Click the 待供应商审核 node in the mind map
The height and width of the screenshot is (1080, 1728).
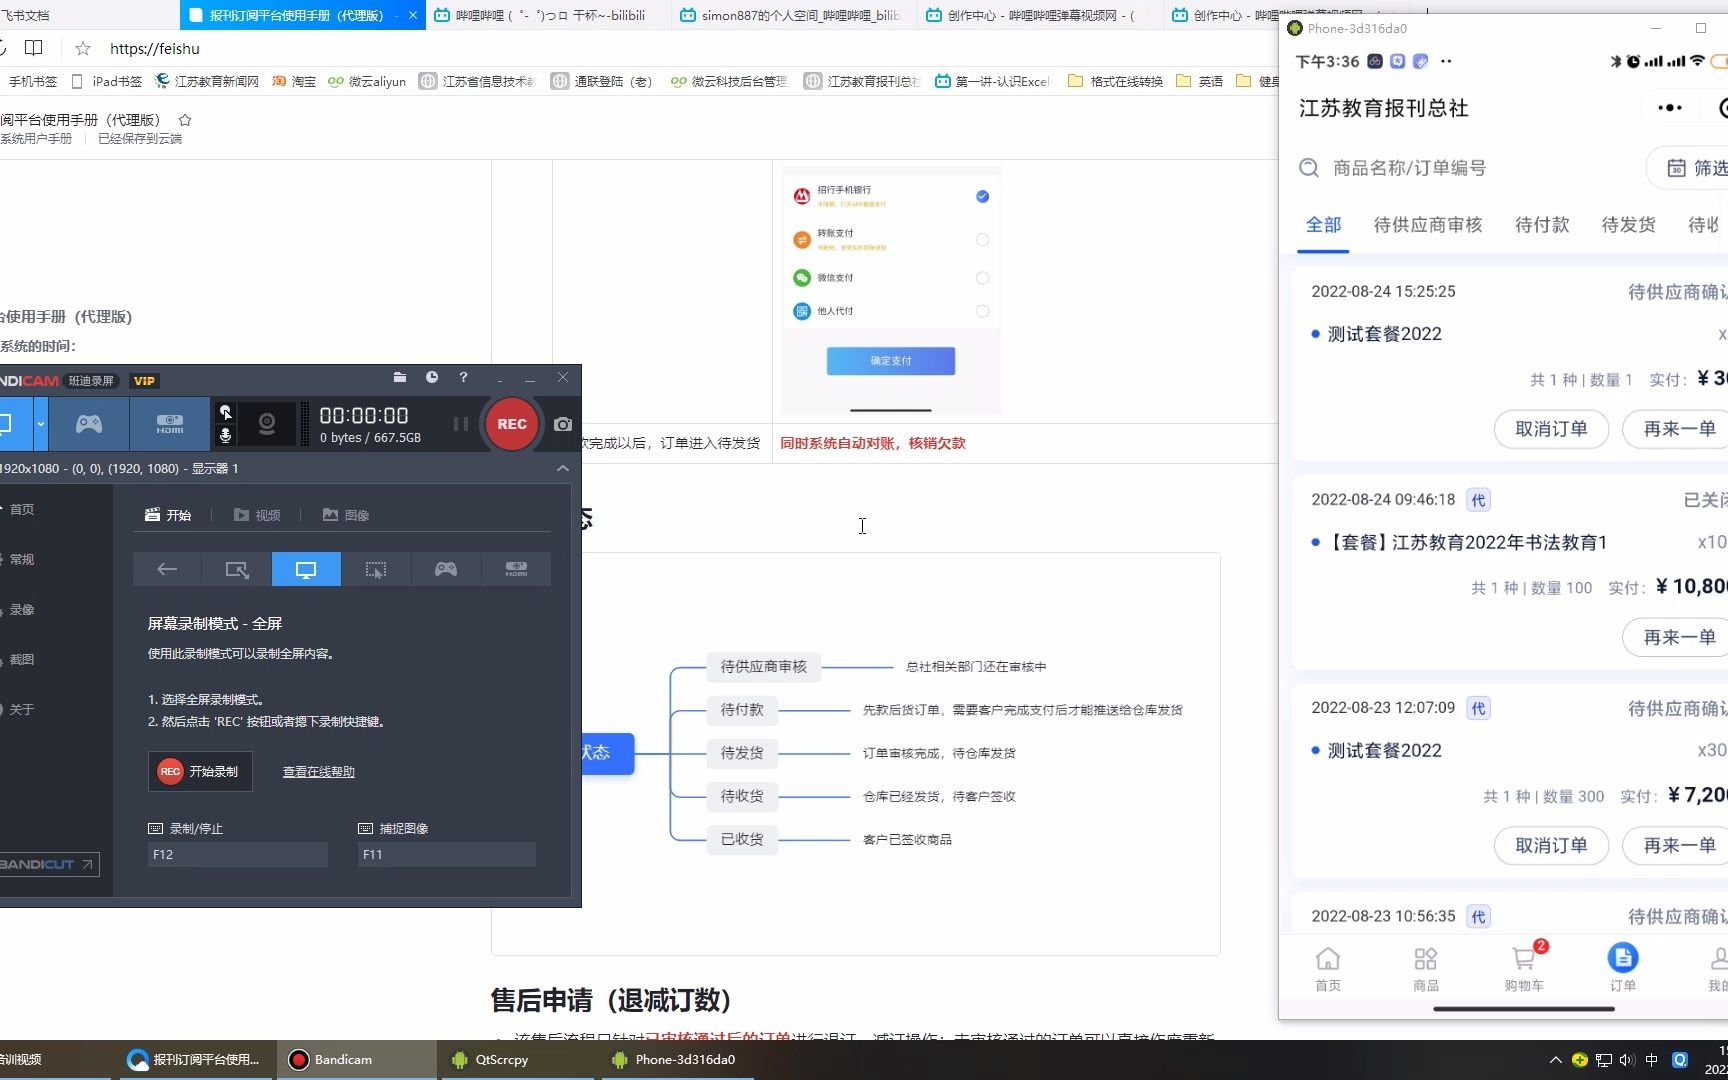763,666
